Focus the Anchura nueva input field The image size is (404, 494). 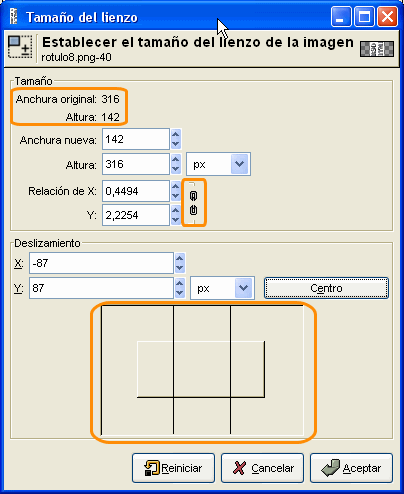(x=136, y=139)
